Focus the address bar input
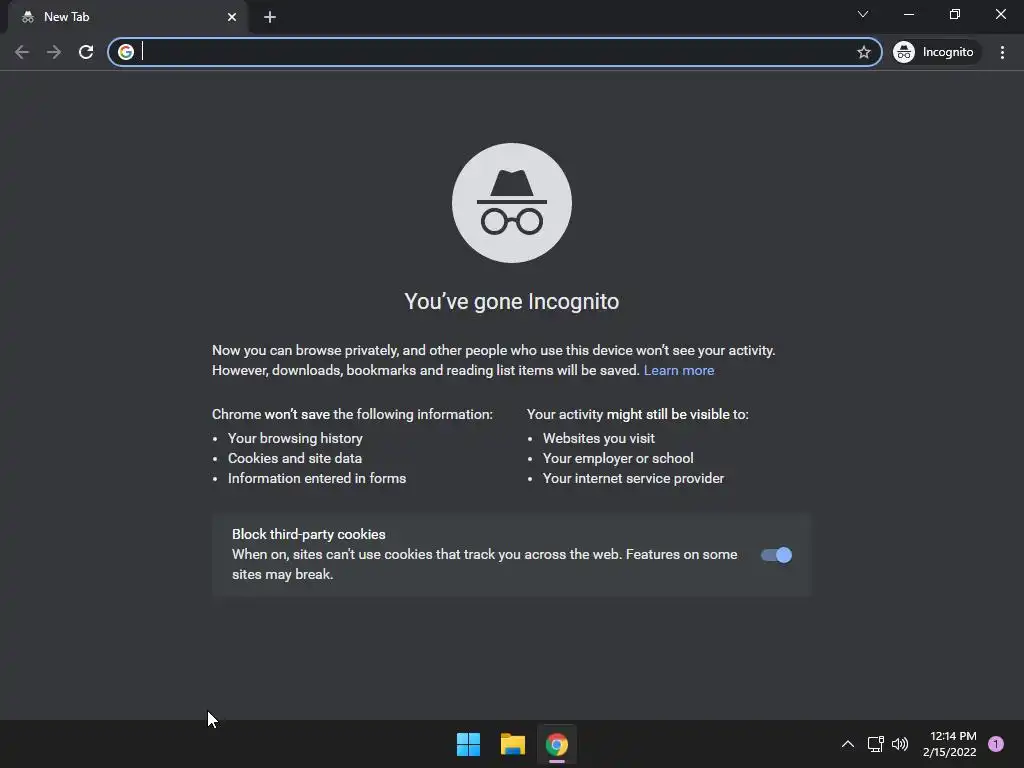Viewport: 1024px width, 768px height. 496,52
